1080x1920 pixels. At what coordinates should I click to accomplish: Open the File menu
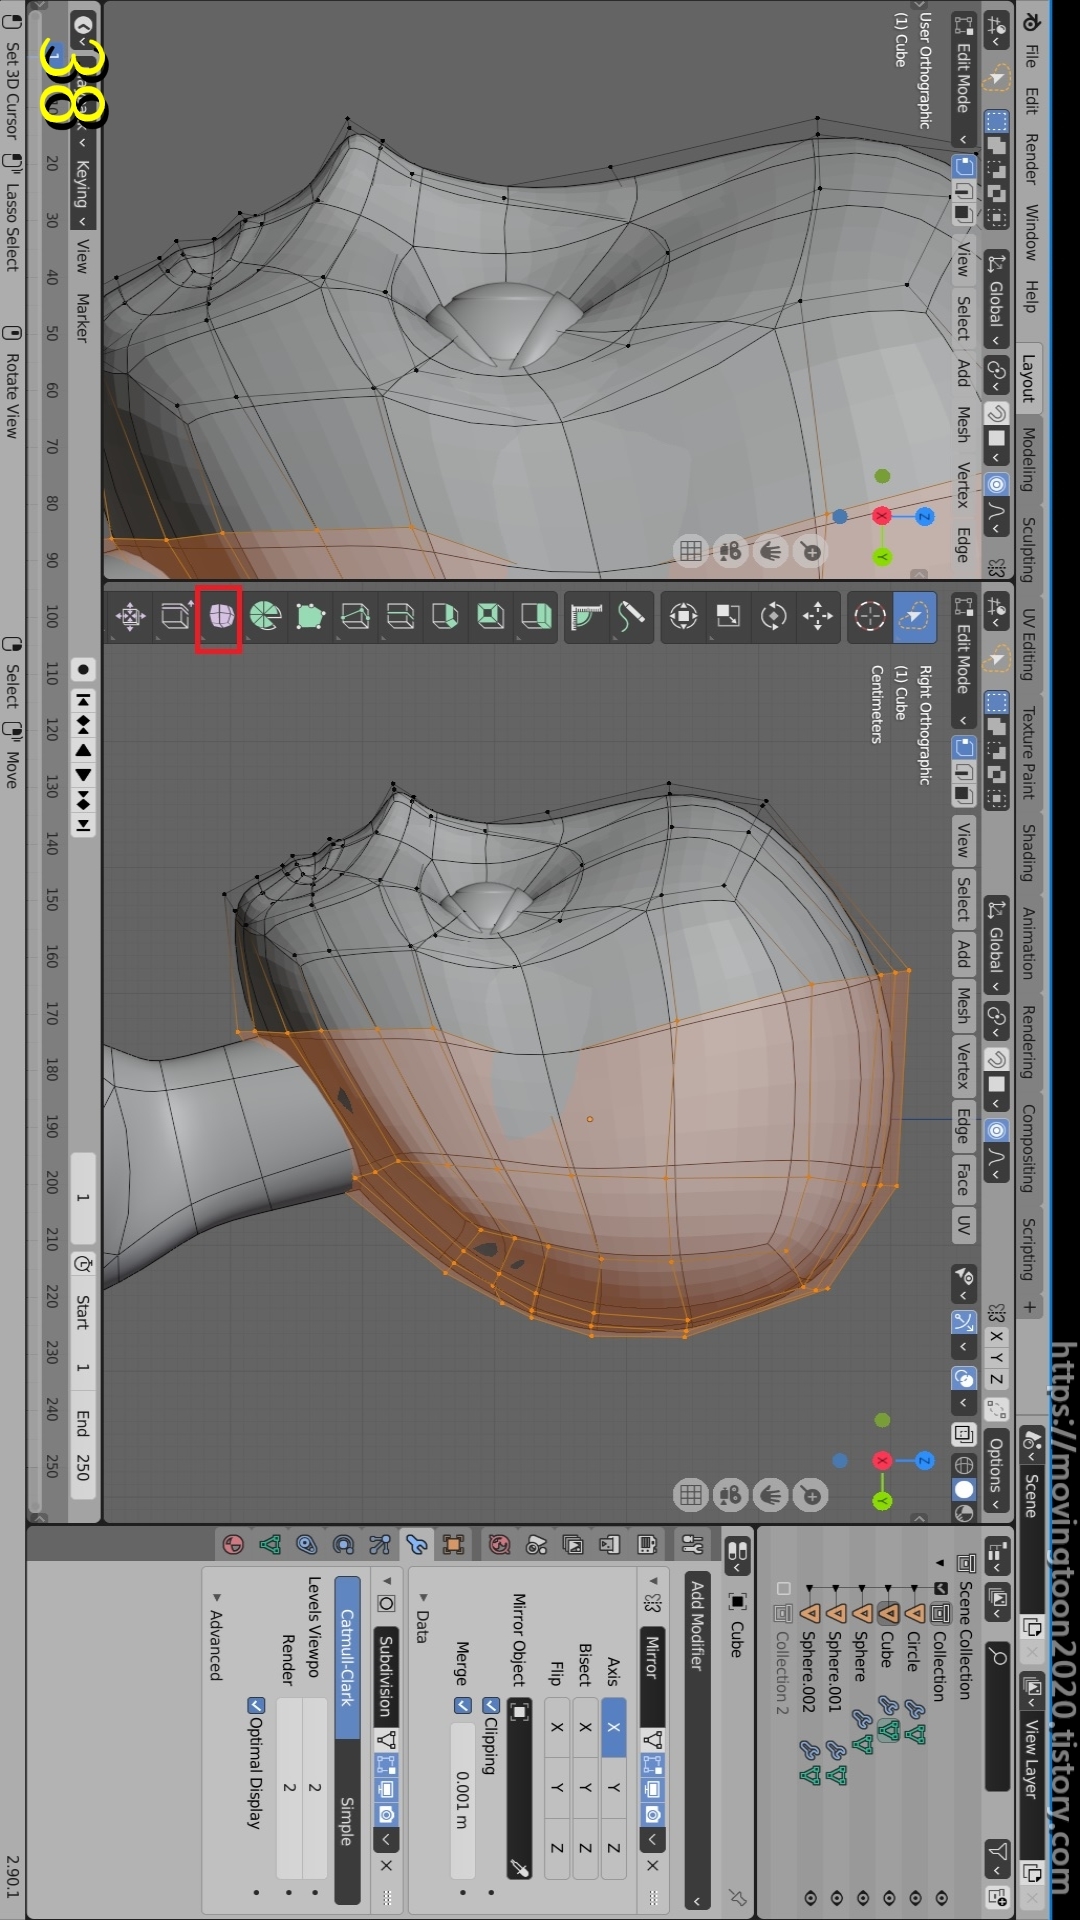[x=1031, y=56]
